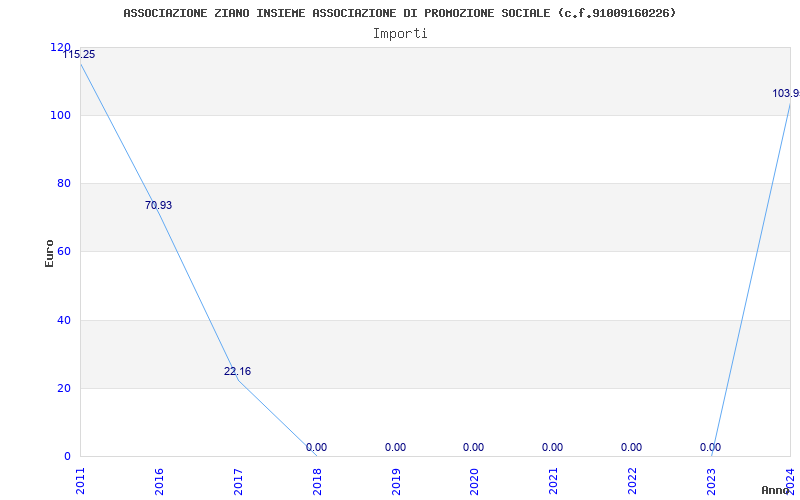Click the "Euro" y-axis title
This screenshot has width=800, height=500.
pyautogui.click(x=49, y=253)
